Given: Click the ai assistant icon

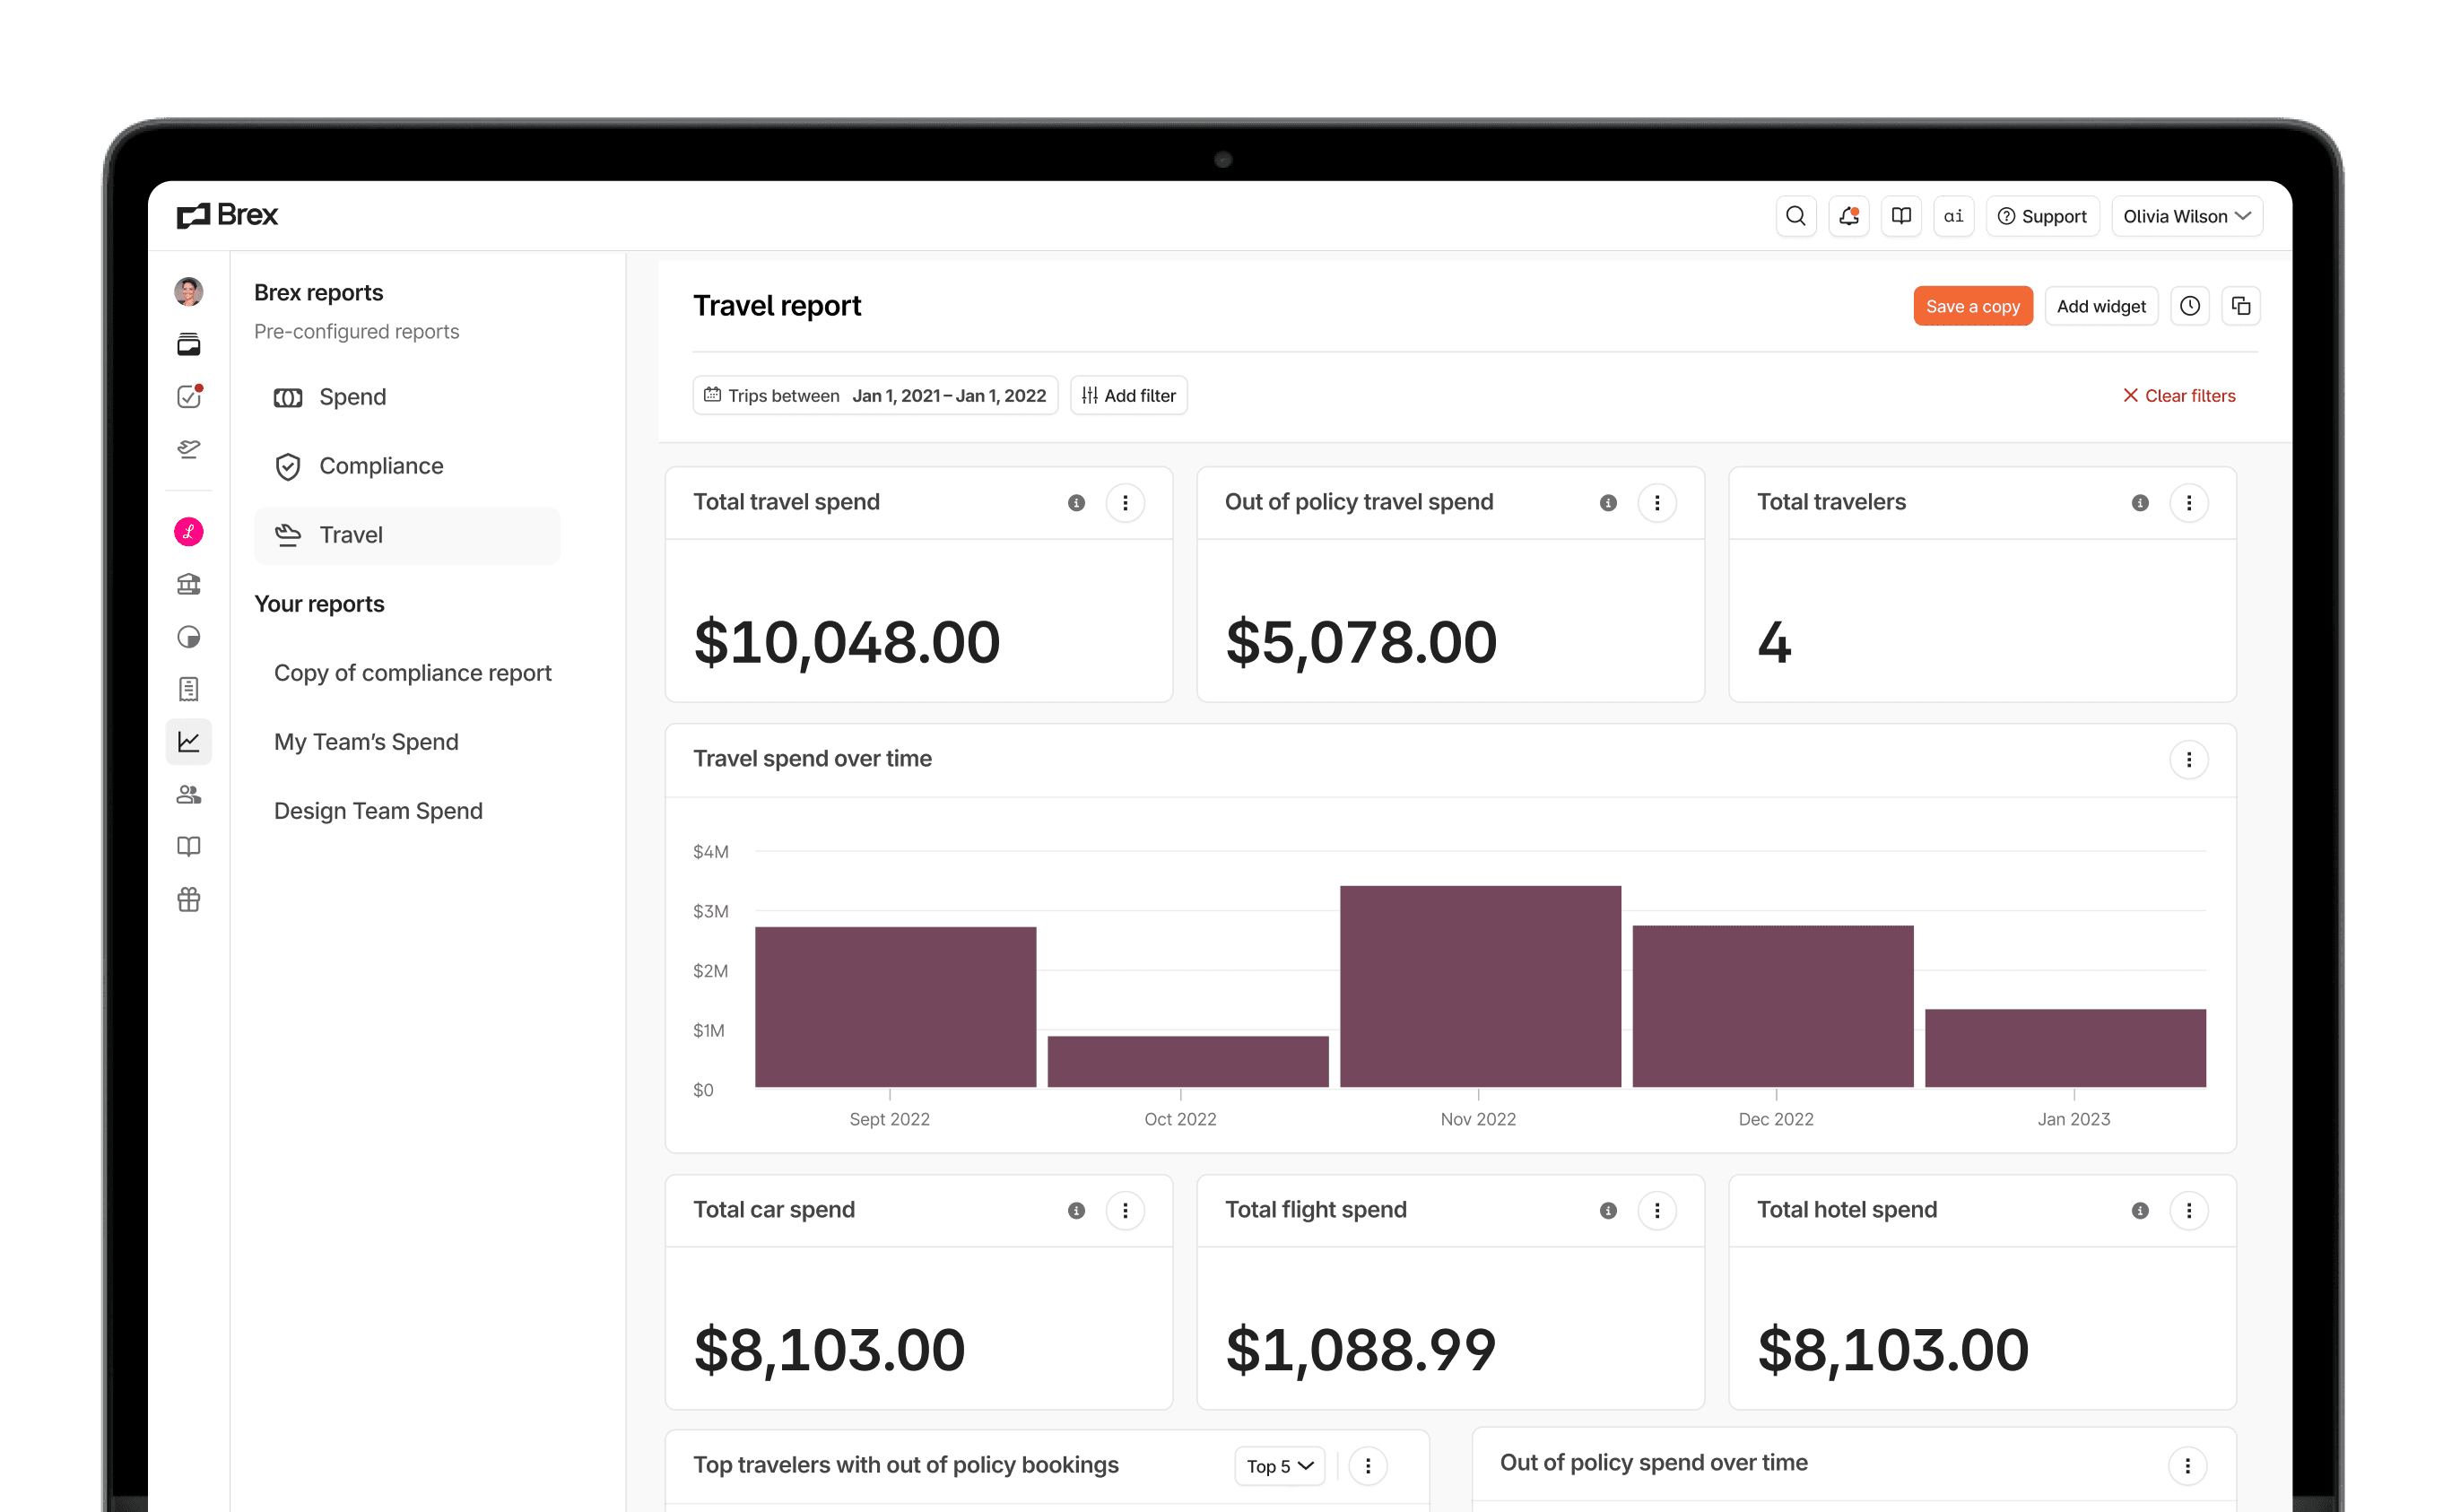Looking at the screenshot, I should coord(1953,216).
